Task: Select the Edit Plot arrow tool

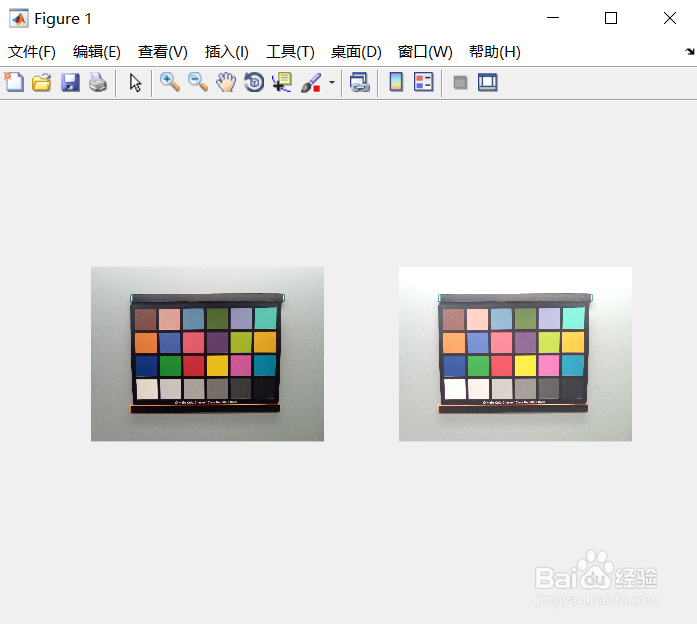Action: [x=135, y=83]
